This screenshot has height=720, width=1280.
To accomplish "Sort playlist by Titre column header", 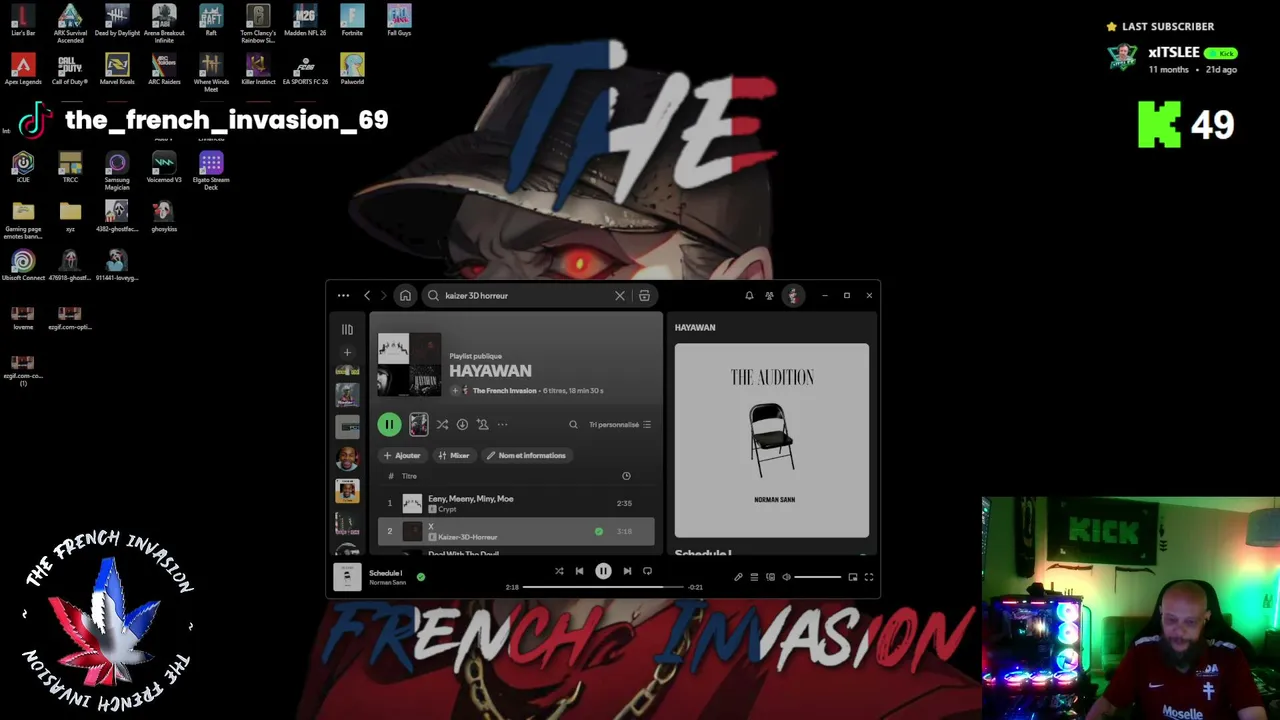I will coord(409,476).
